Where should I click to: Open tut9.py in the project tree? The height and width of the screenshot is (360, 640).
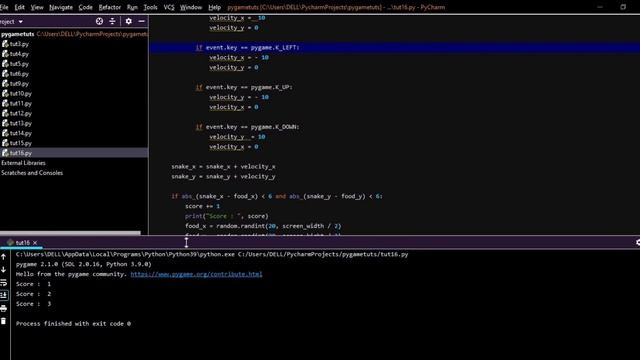[19, 84]
